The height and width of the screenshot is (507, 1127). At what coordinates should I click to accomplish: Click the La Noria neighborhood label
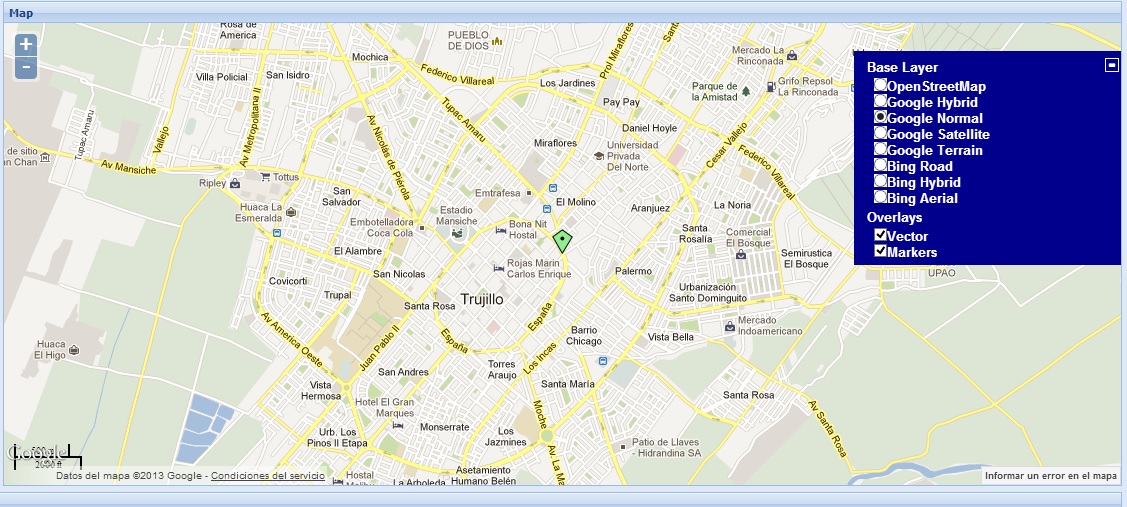[732, 204]
